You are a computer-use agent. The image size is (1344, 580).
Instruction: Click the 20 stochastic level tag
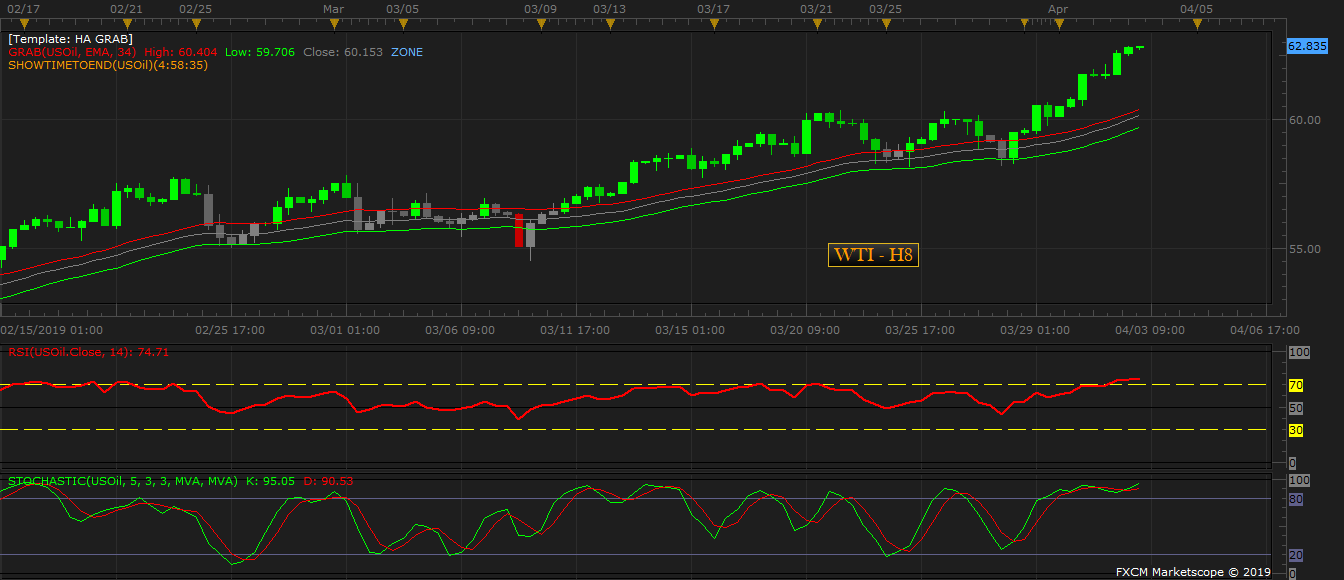(x=1295, y=555)
